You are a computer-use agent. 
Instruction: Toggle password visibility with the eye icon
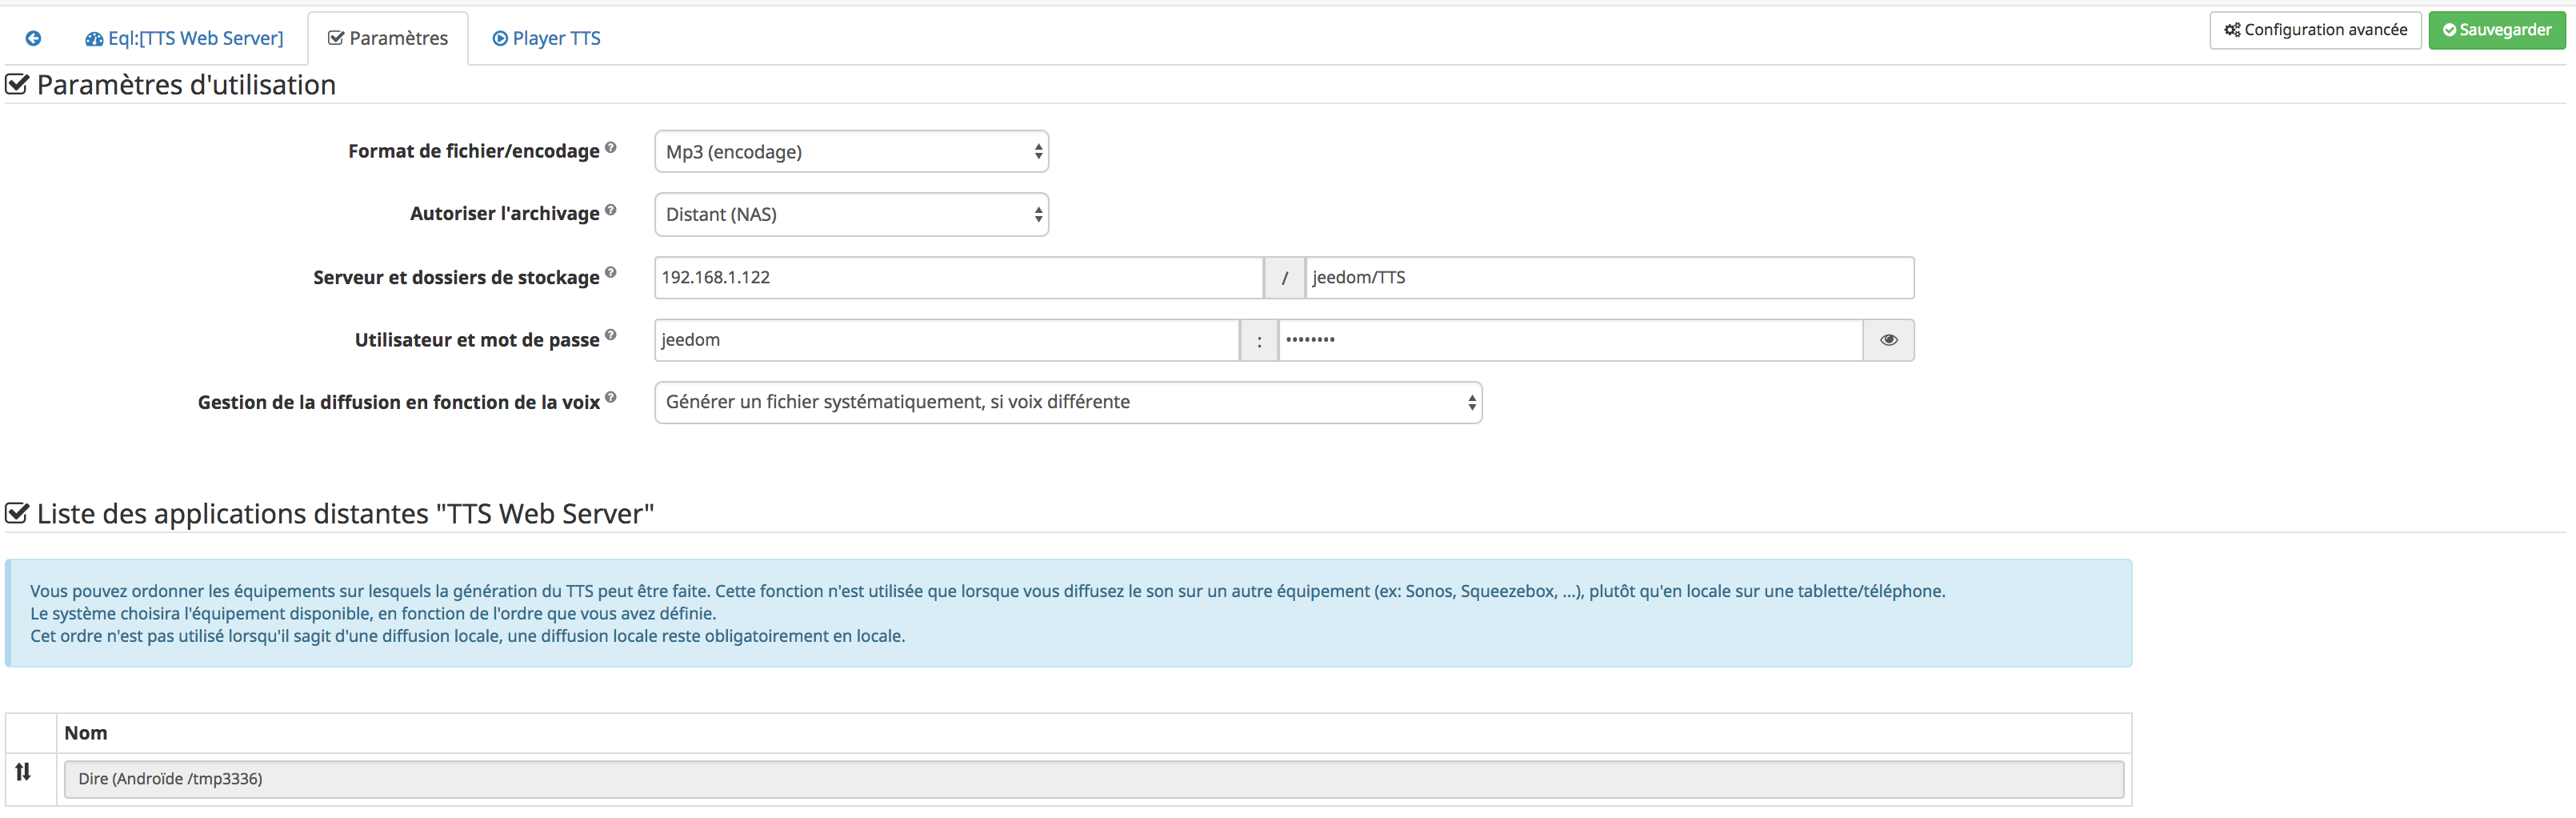click(x=1888, y=340)
